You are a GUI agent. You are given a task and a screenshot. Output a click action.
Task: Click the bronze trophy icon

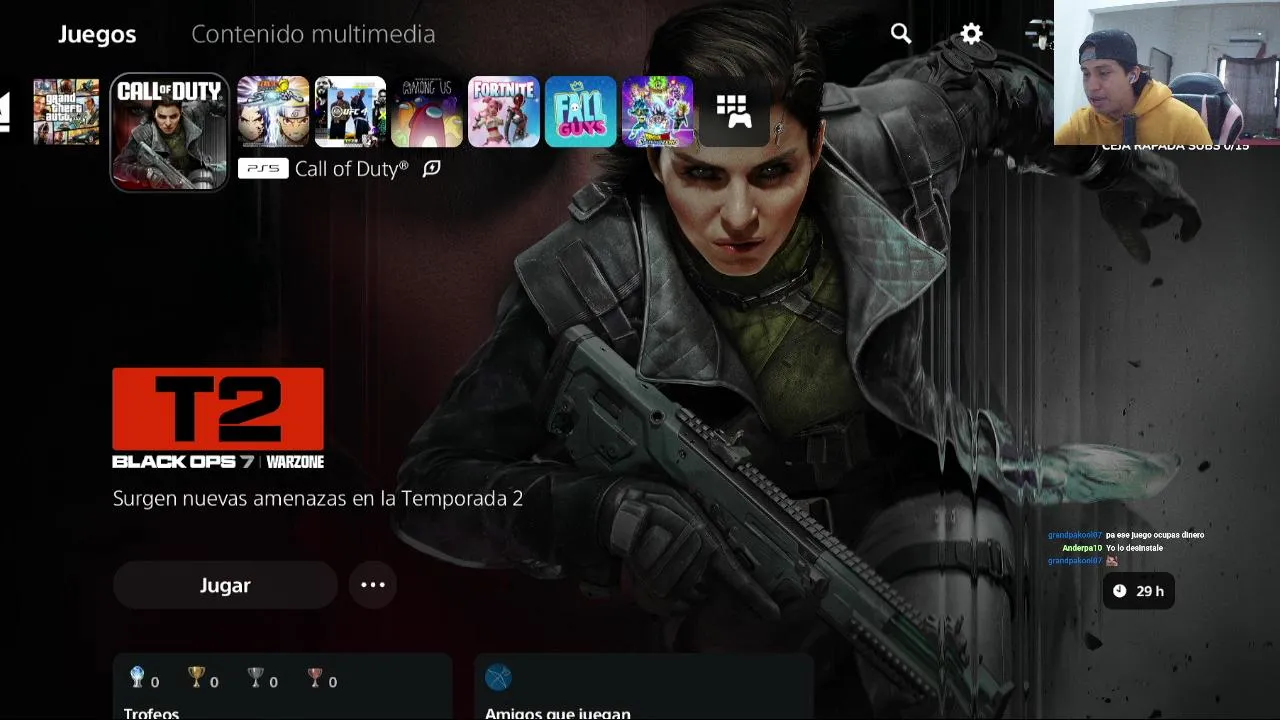(315, 678)
